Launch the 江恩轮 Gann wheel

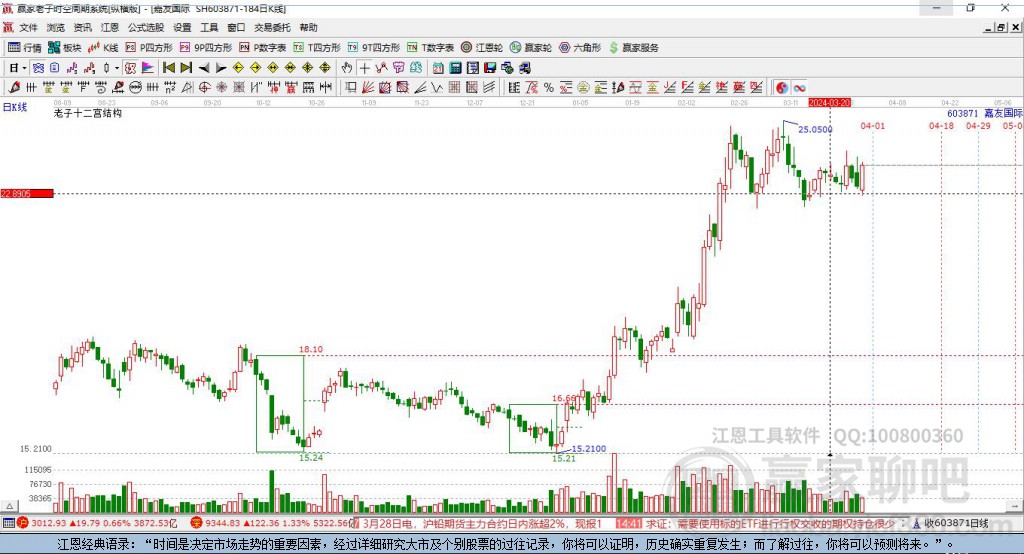point(482,48)
